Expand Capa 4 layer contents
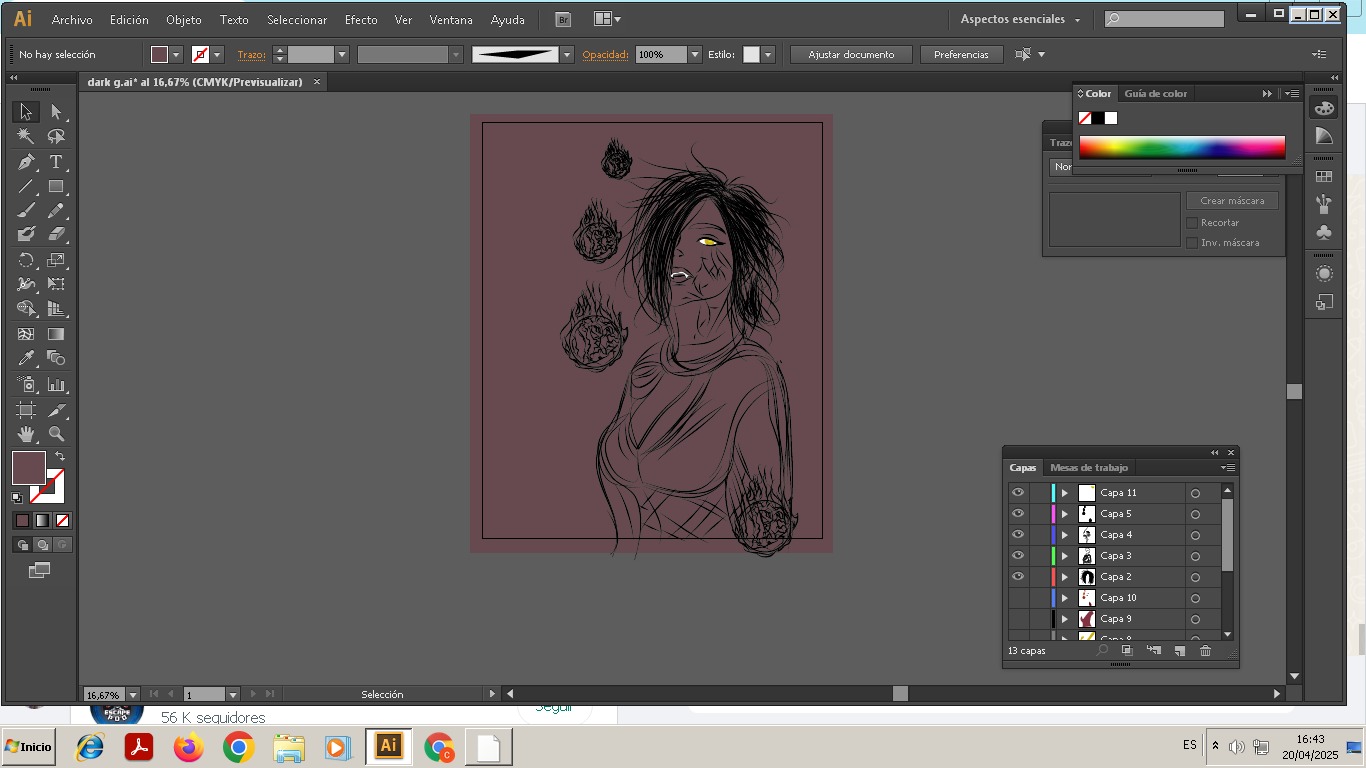 click(1065, 535)
